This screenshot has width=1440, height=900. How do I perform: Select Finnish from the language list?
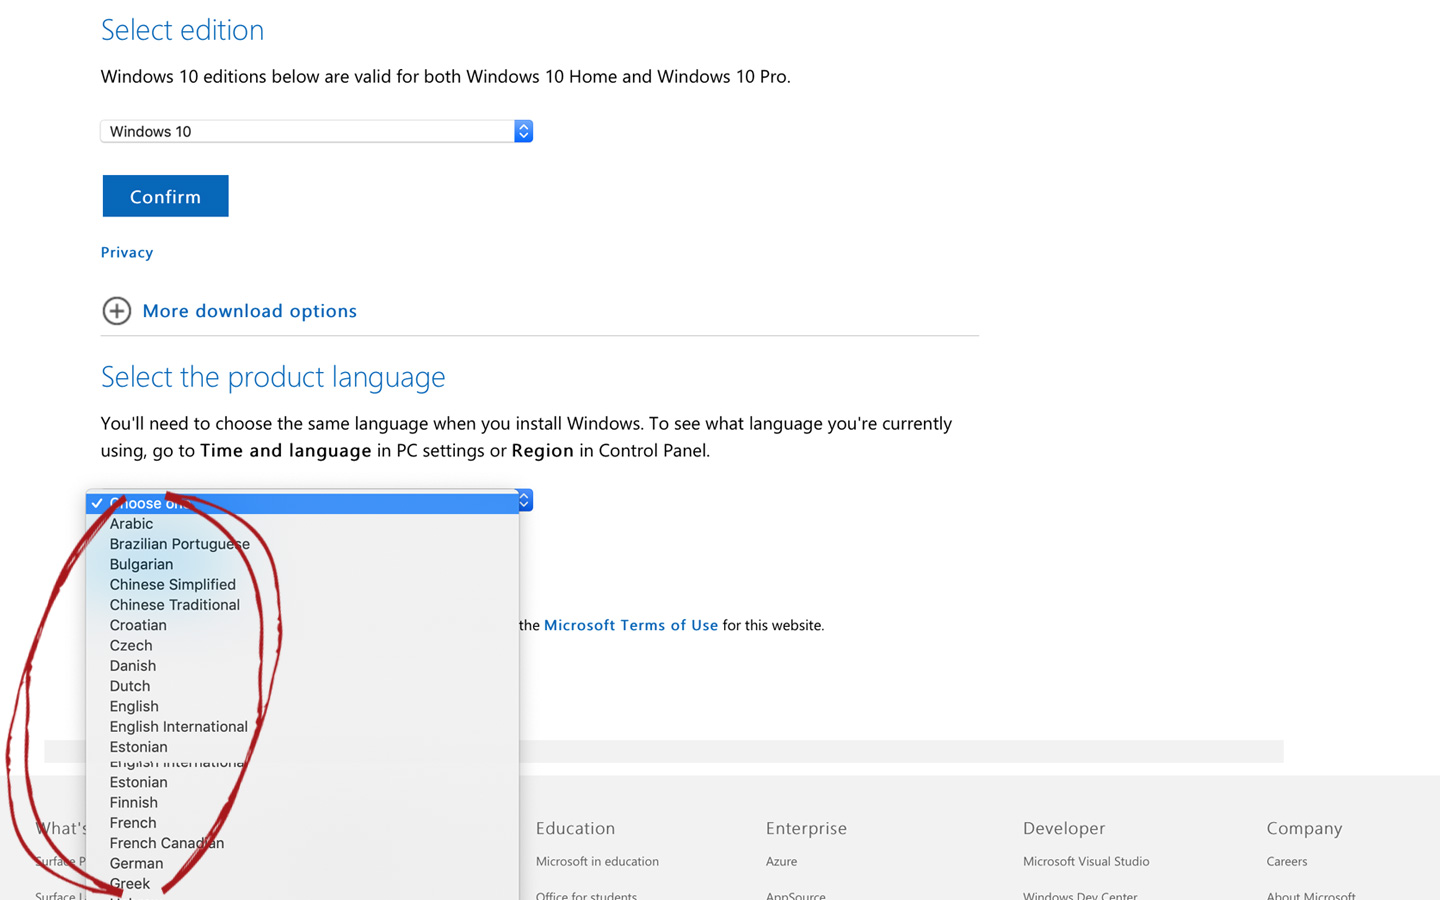click(x=302, y=803)
